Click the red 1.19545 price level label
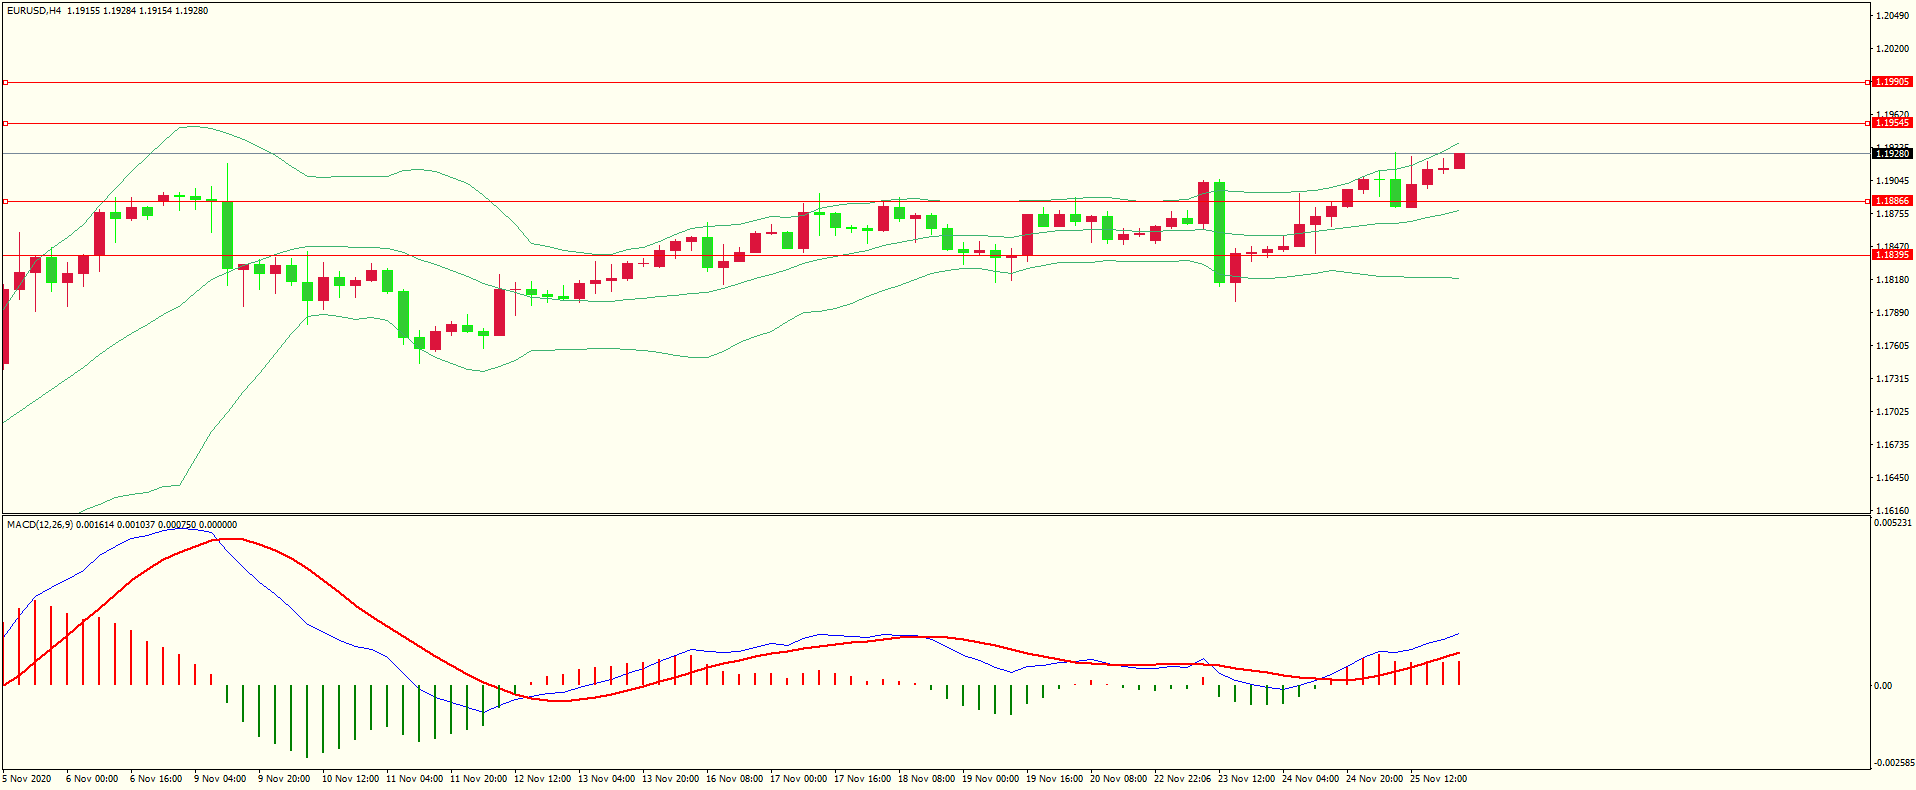 1892,123
